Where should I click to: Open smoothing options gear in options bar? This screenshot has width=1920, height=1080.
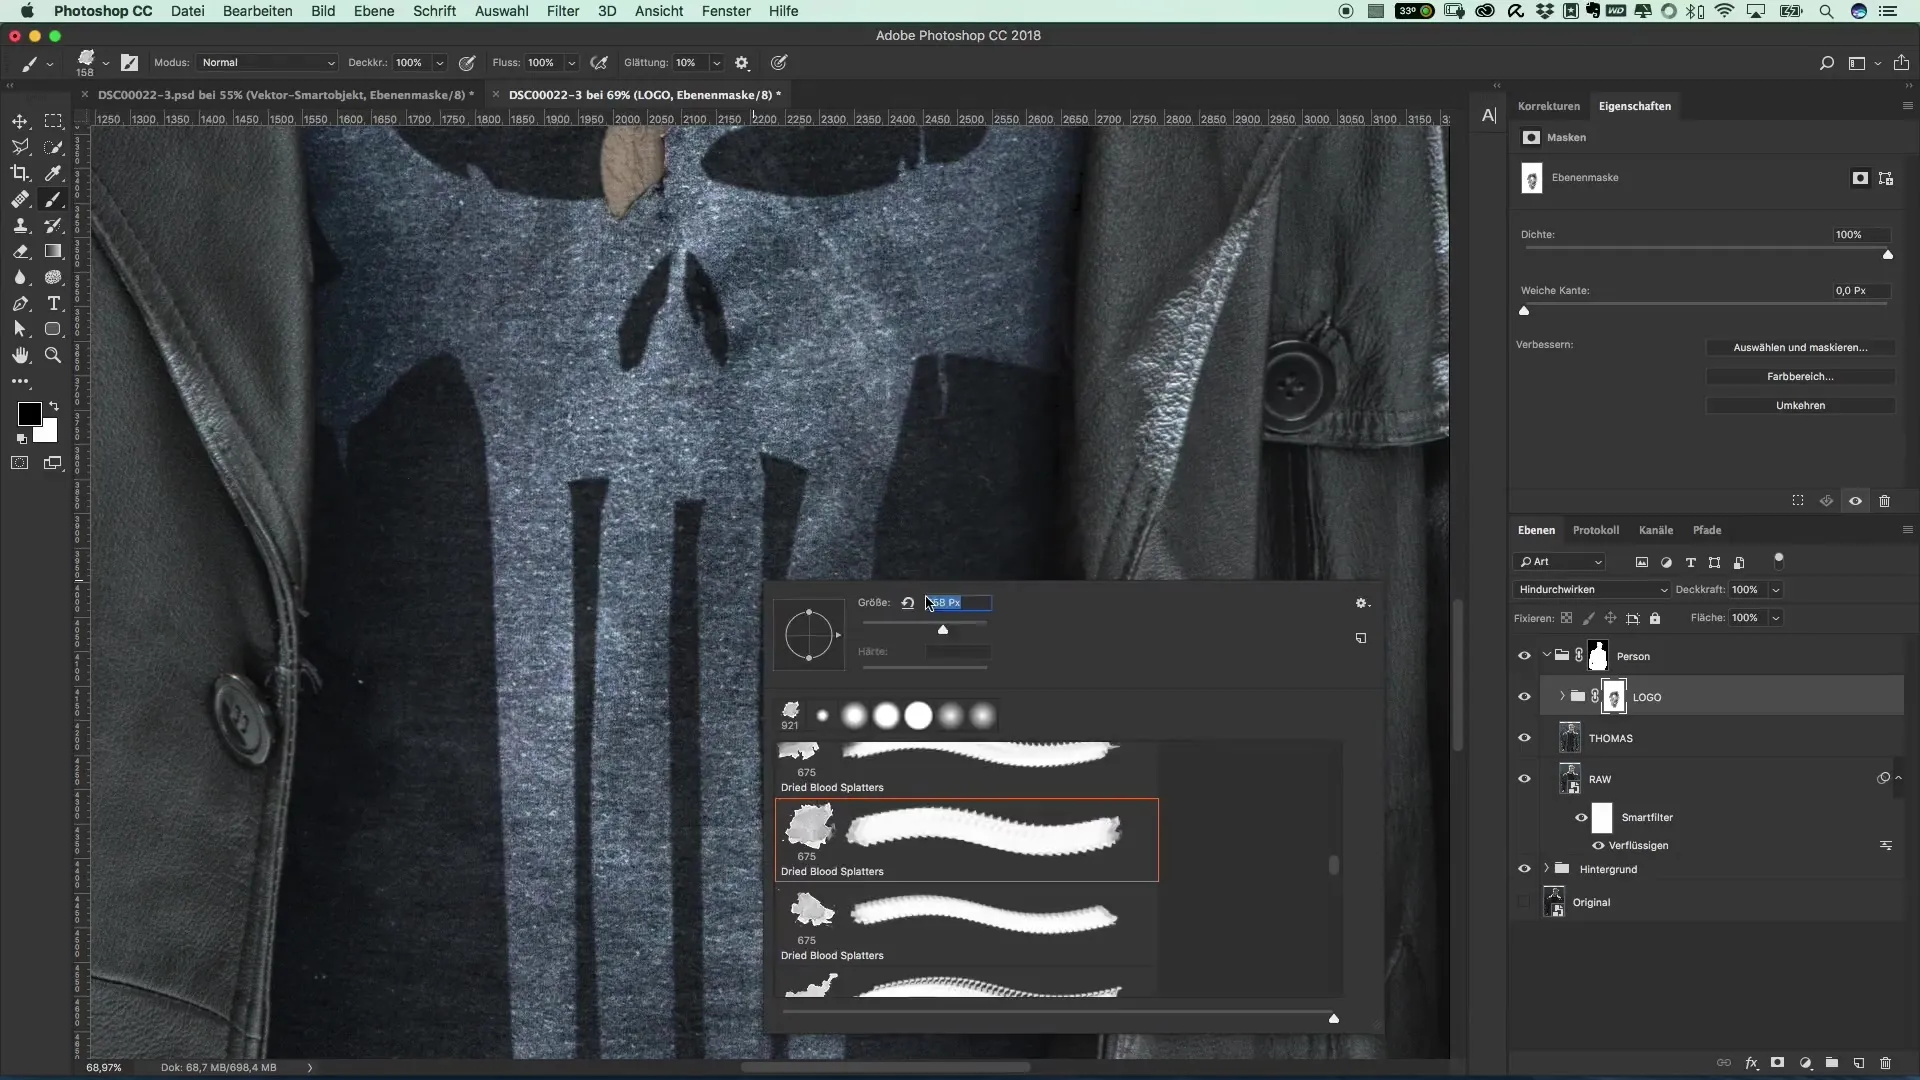[x=742, y=62]
